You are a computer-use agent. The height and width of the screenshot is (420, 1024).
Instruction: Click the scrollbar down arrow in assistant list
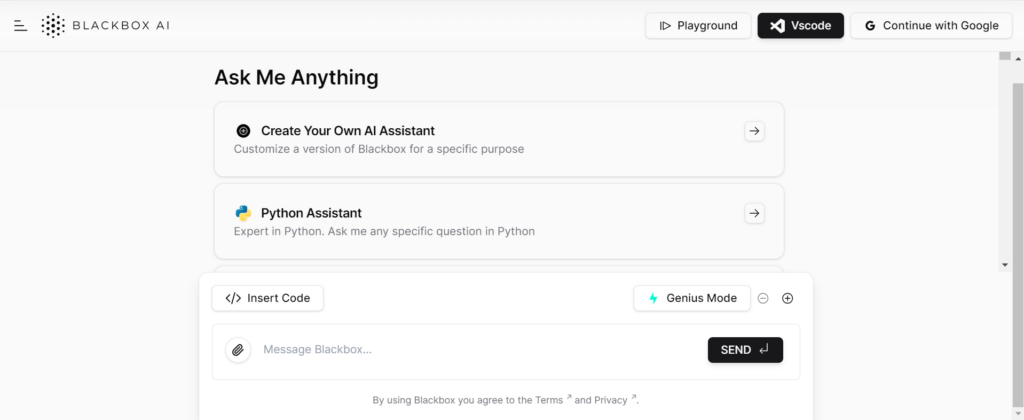tap(1005, 265)
